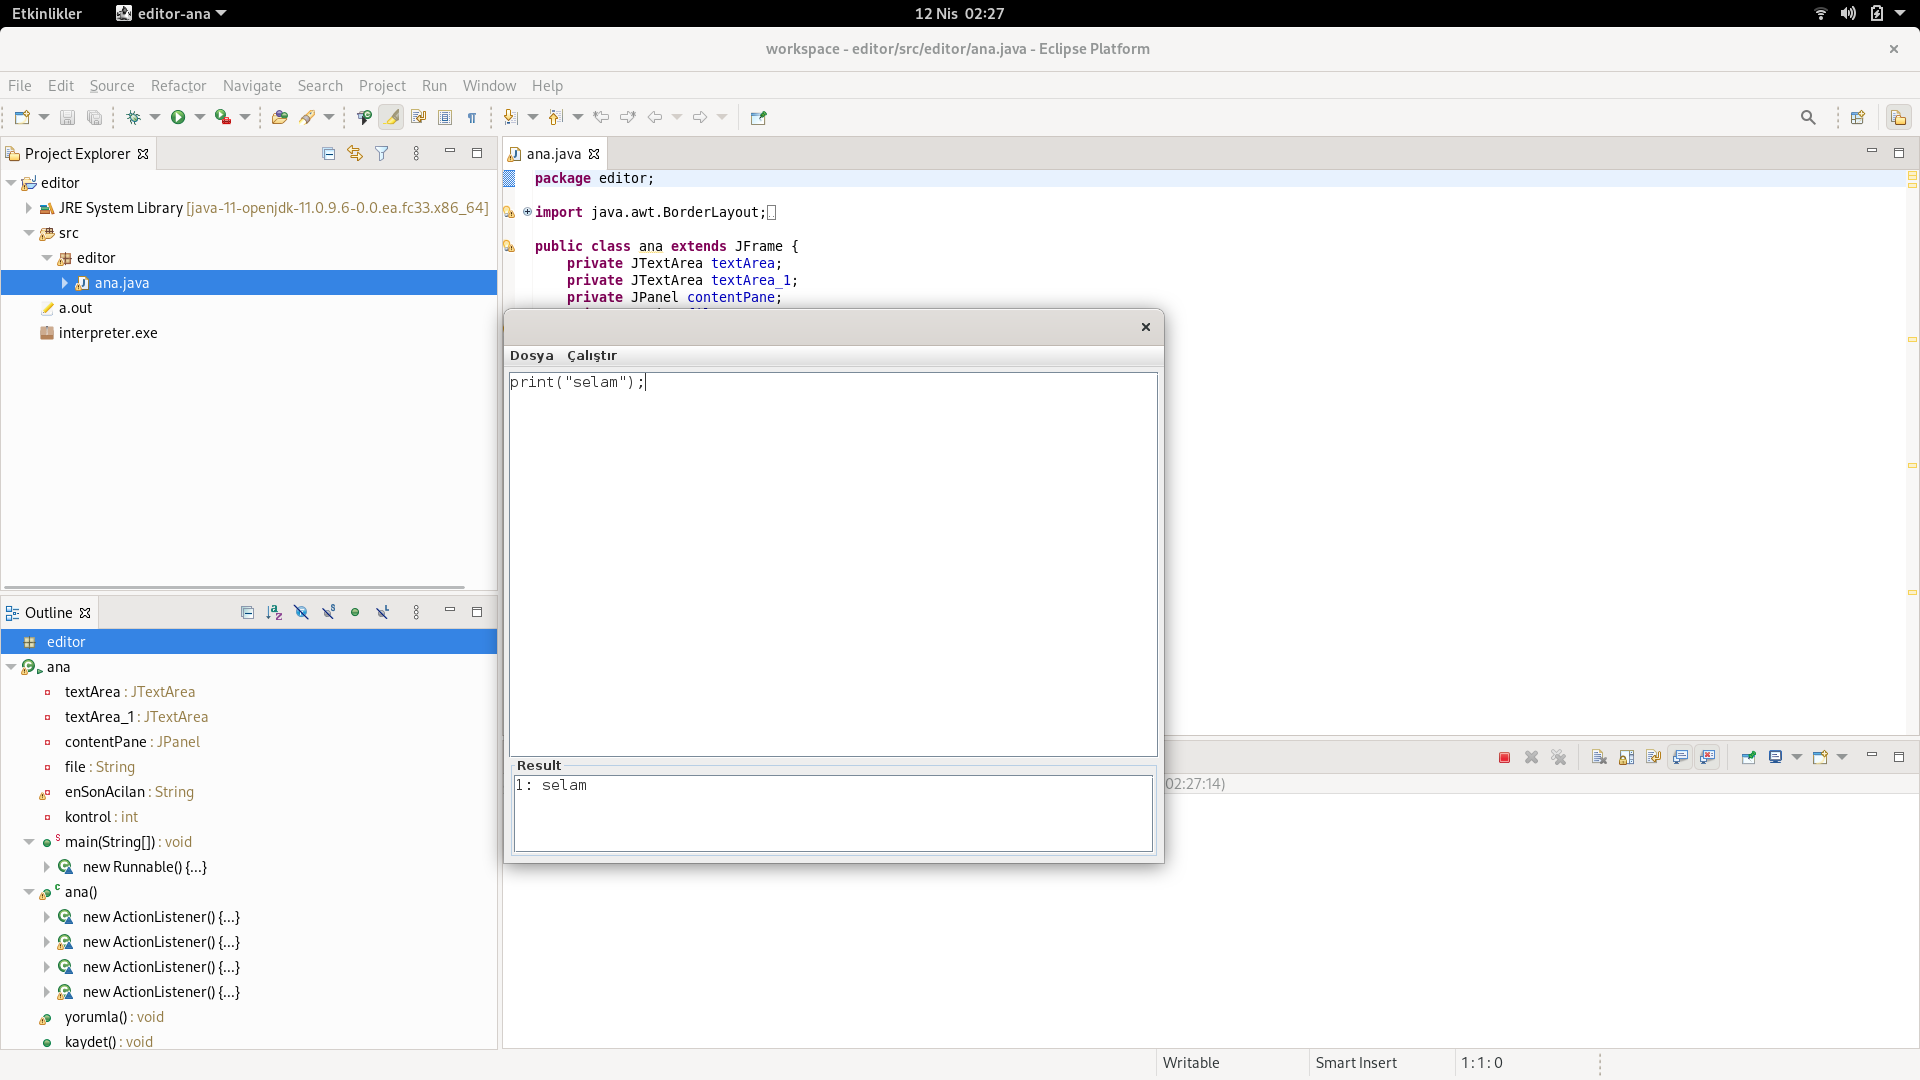Click the Pin Editor icon in toolbar
Viewport: 1920px width, 1080px height.
pyautogui.click(x=758, y=117)
